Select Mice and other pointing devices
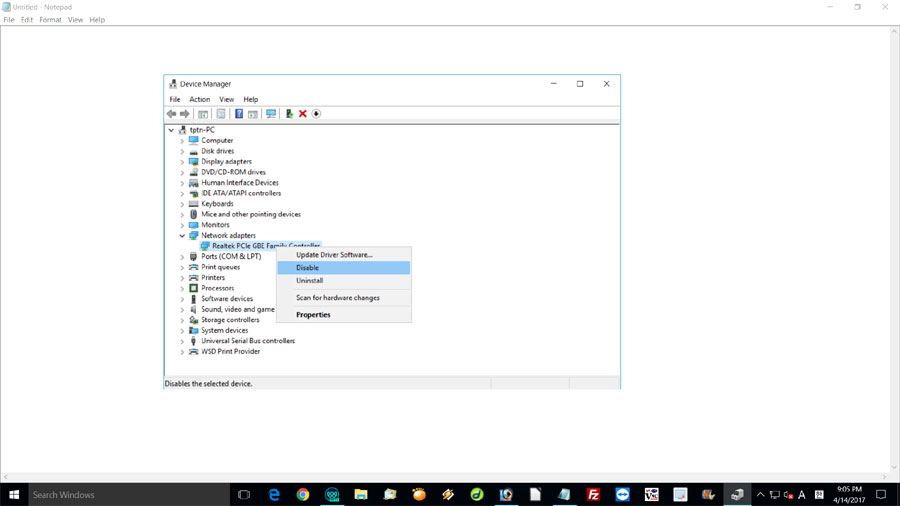The height and width of the screenshot is (506, 900). pos(251,215)
